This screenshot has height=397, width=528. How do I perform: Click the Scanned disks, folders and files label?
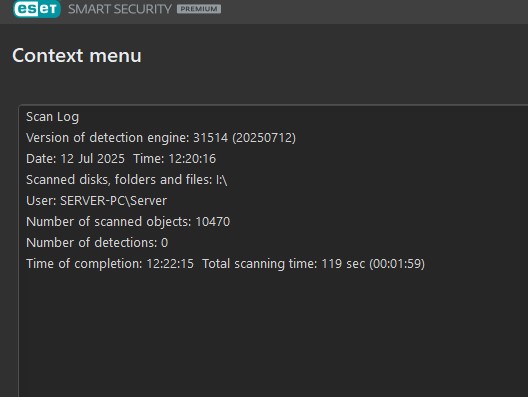(119, 180)
